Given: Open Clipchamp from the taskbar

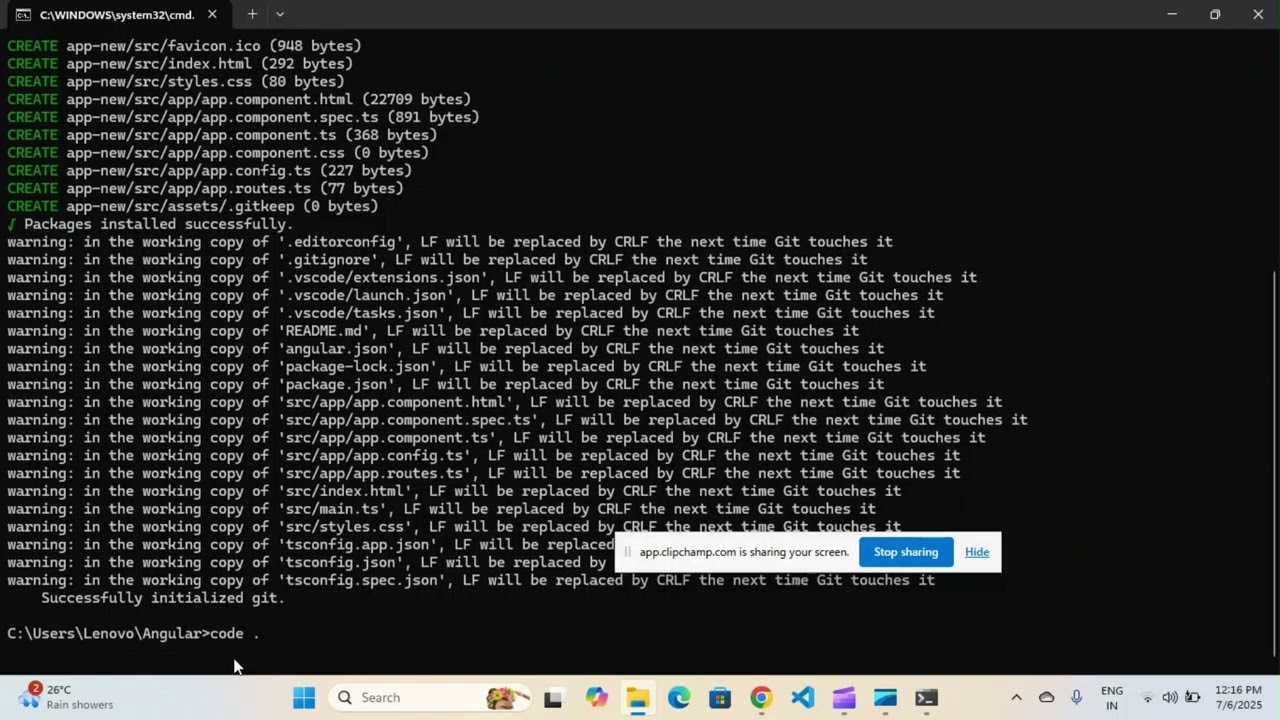Looking at the screenshot, I should (844, 698).
